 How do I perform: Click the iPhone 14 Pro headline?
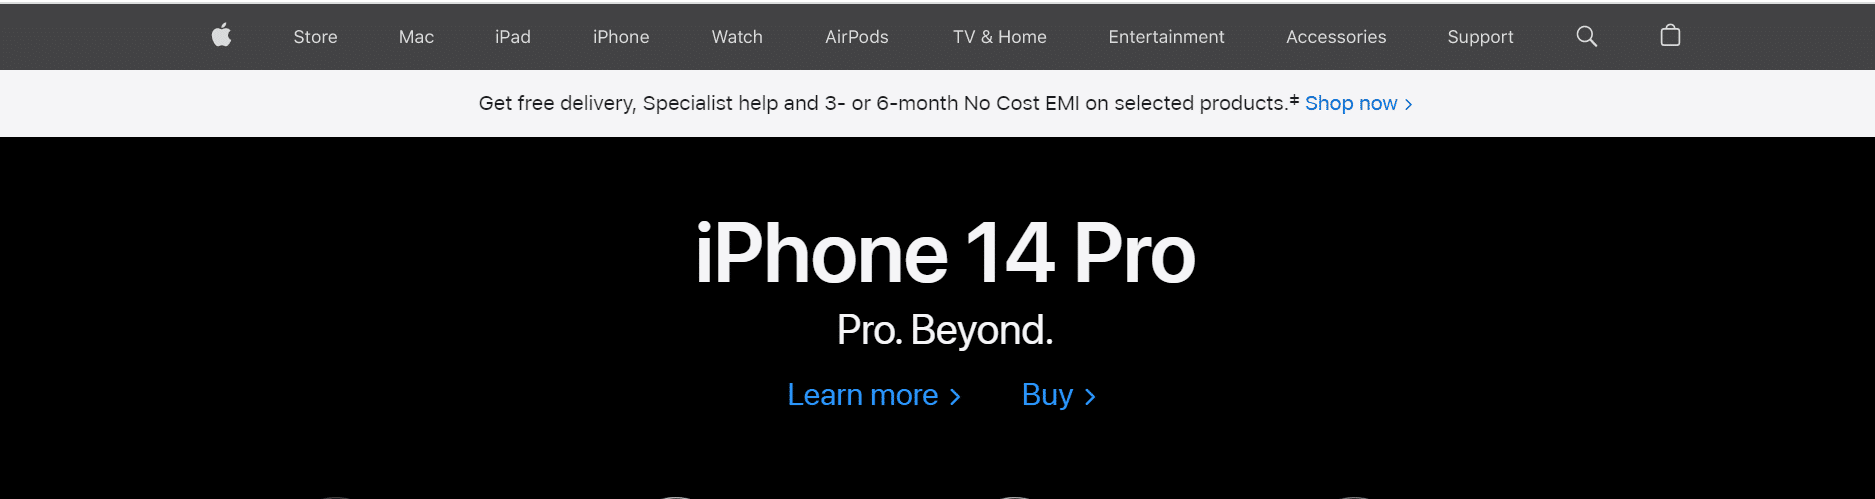click(x=945, y=254)
